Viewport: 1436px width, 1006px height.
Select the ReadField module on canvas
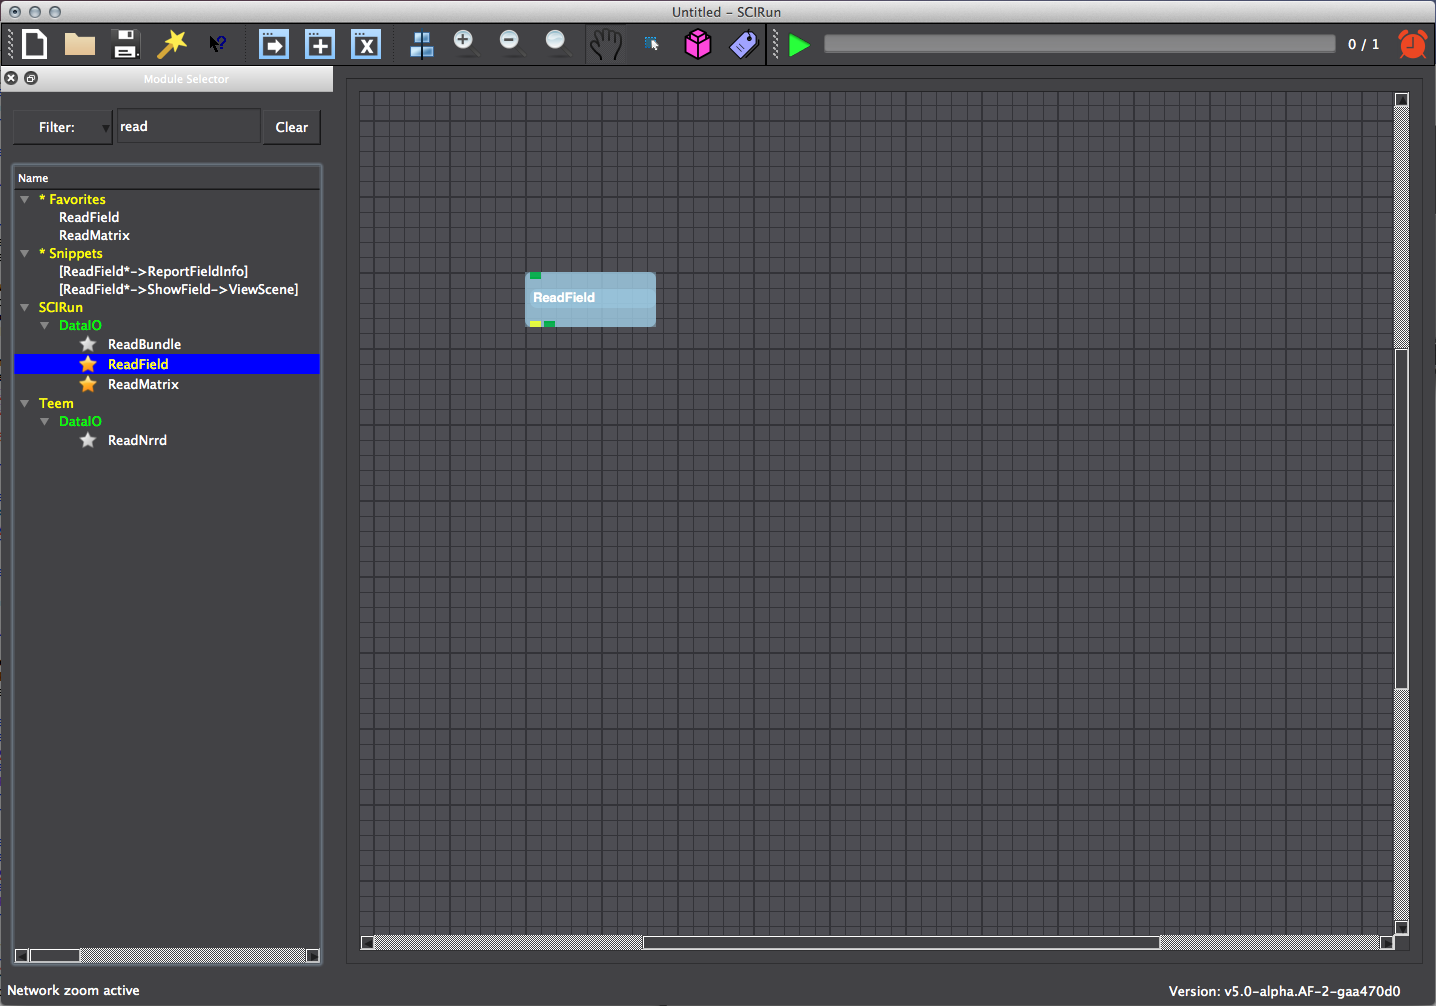590,298
